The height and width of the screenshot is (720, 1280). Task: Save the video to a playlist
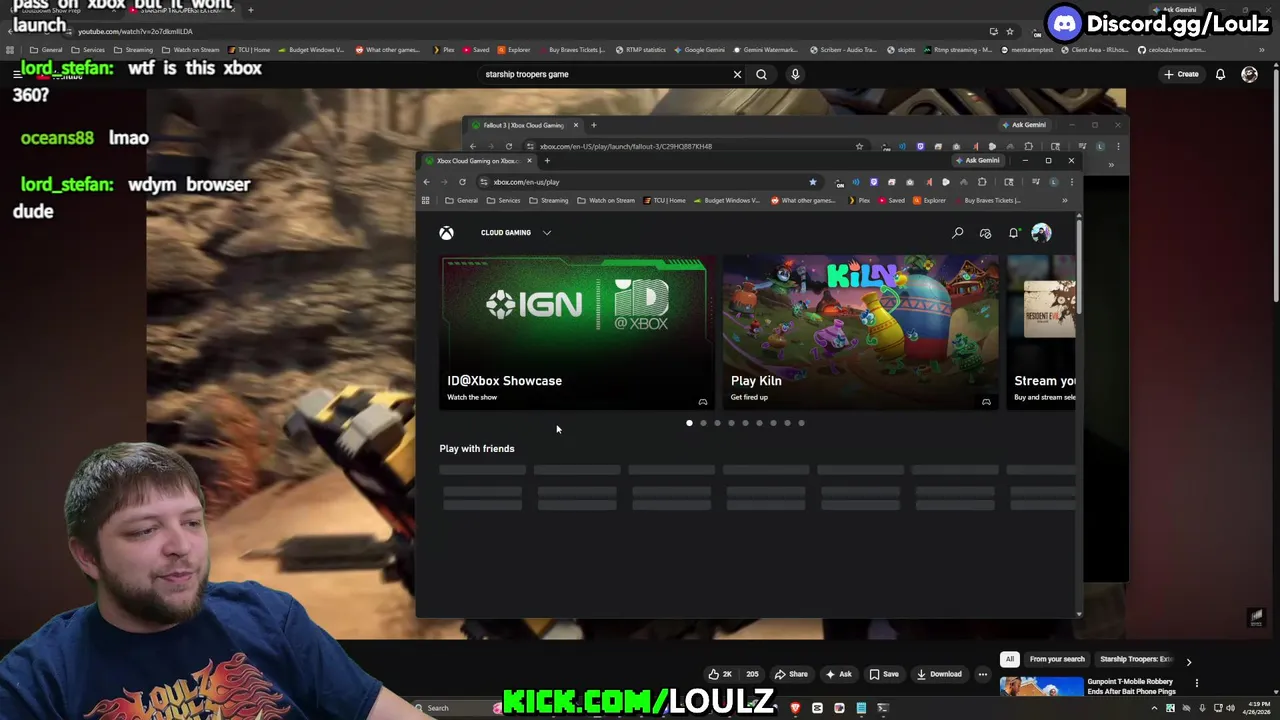883,674
